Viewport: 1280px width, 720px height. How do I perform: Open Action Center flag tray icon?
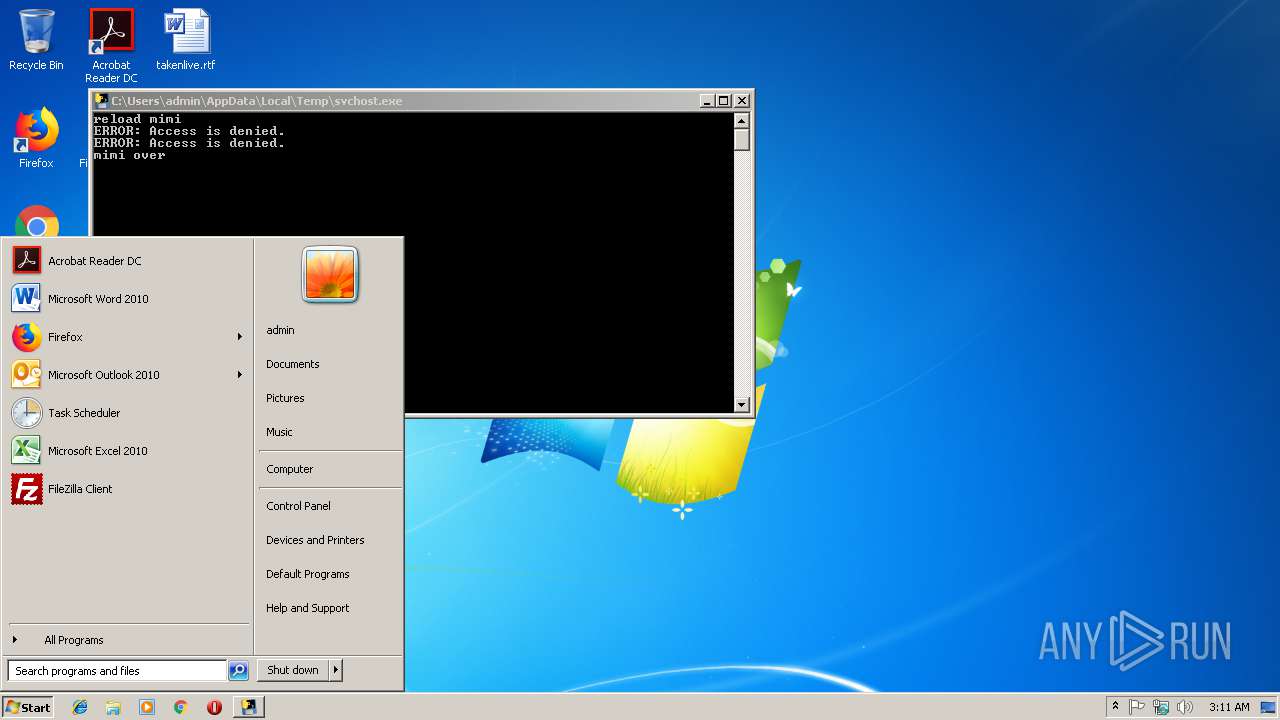coord(1137,707)
